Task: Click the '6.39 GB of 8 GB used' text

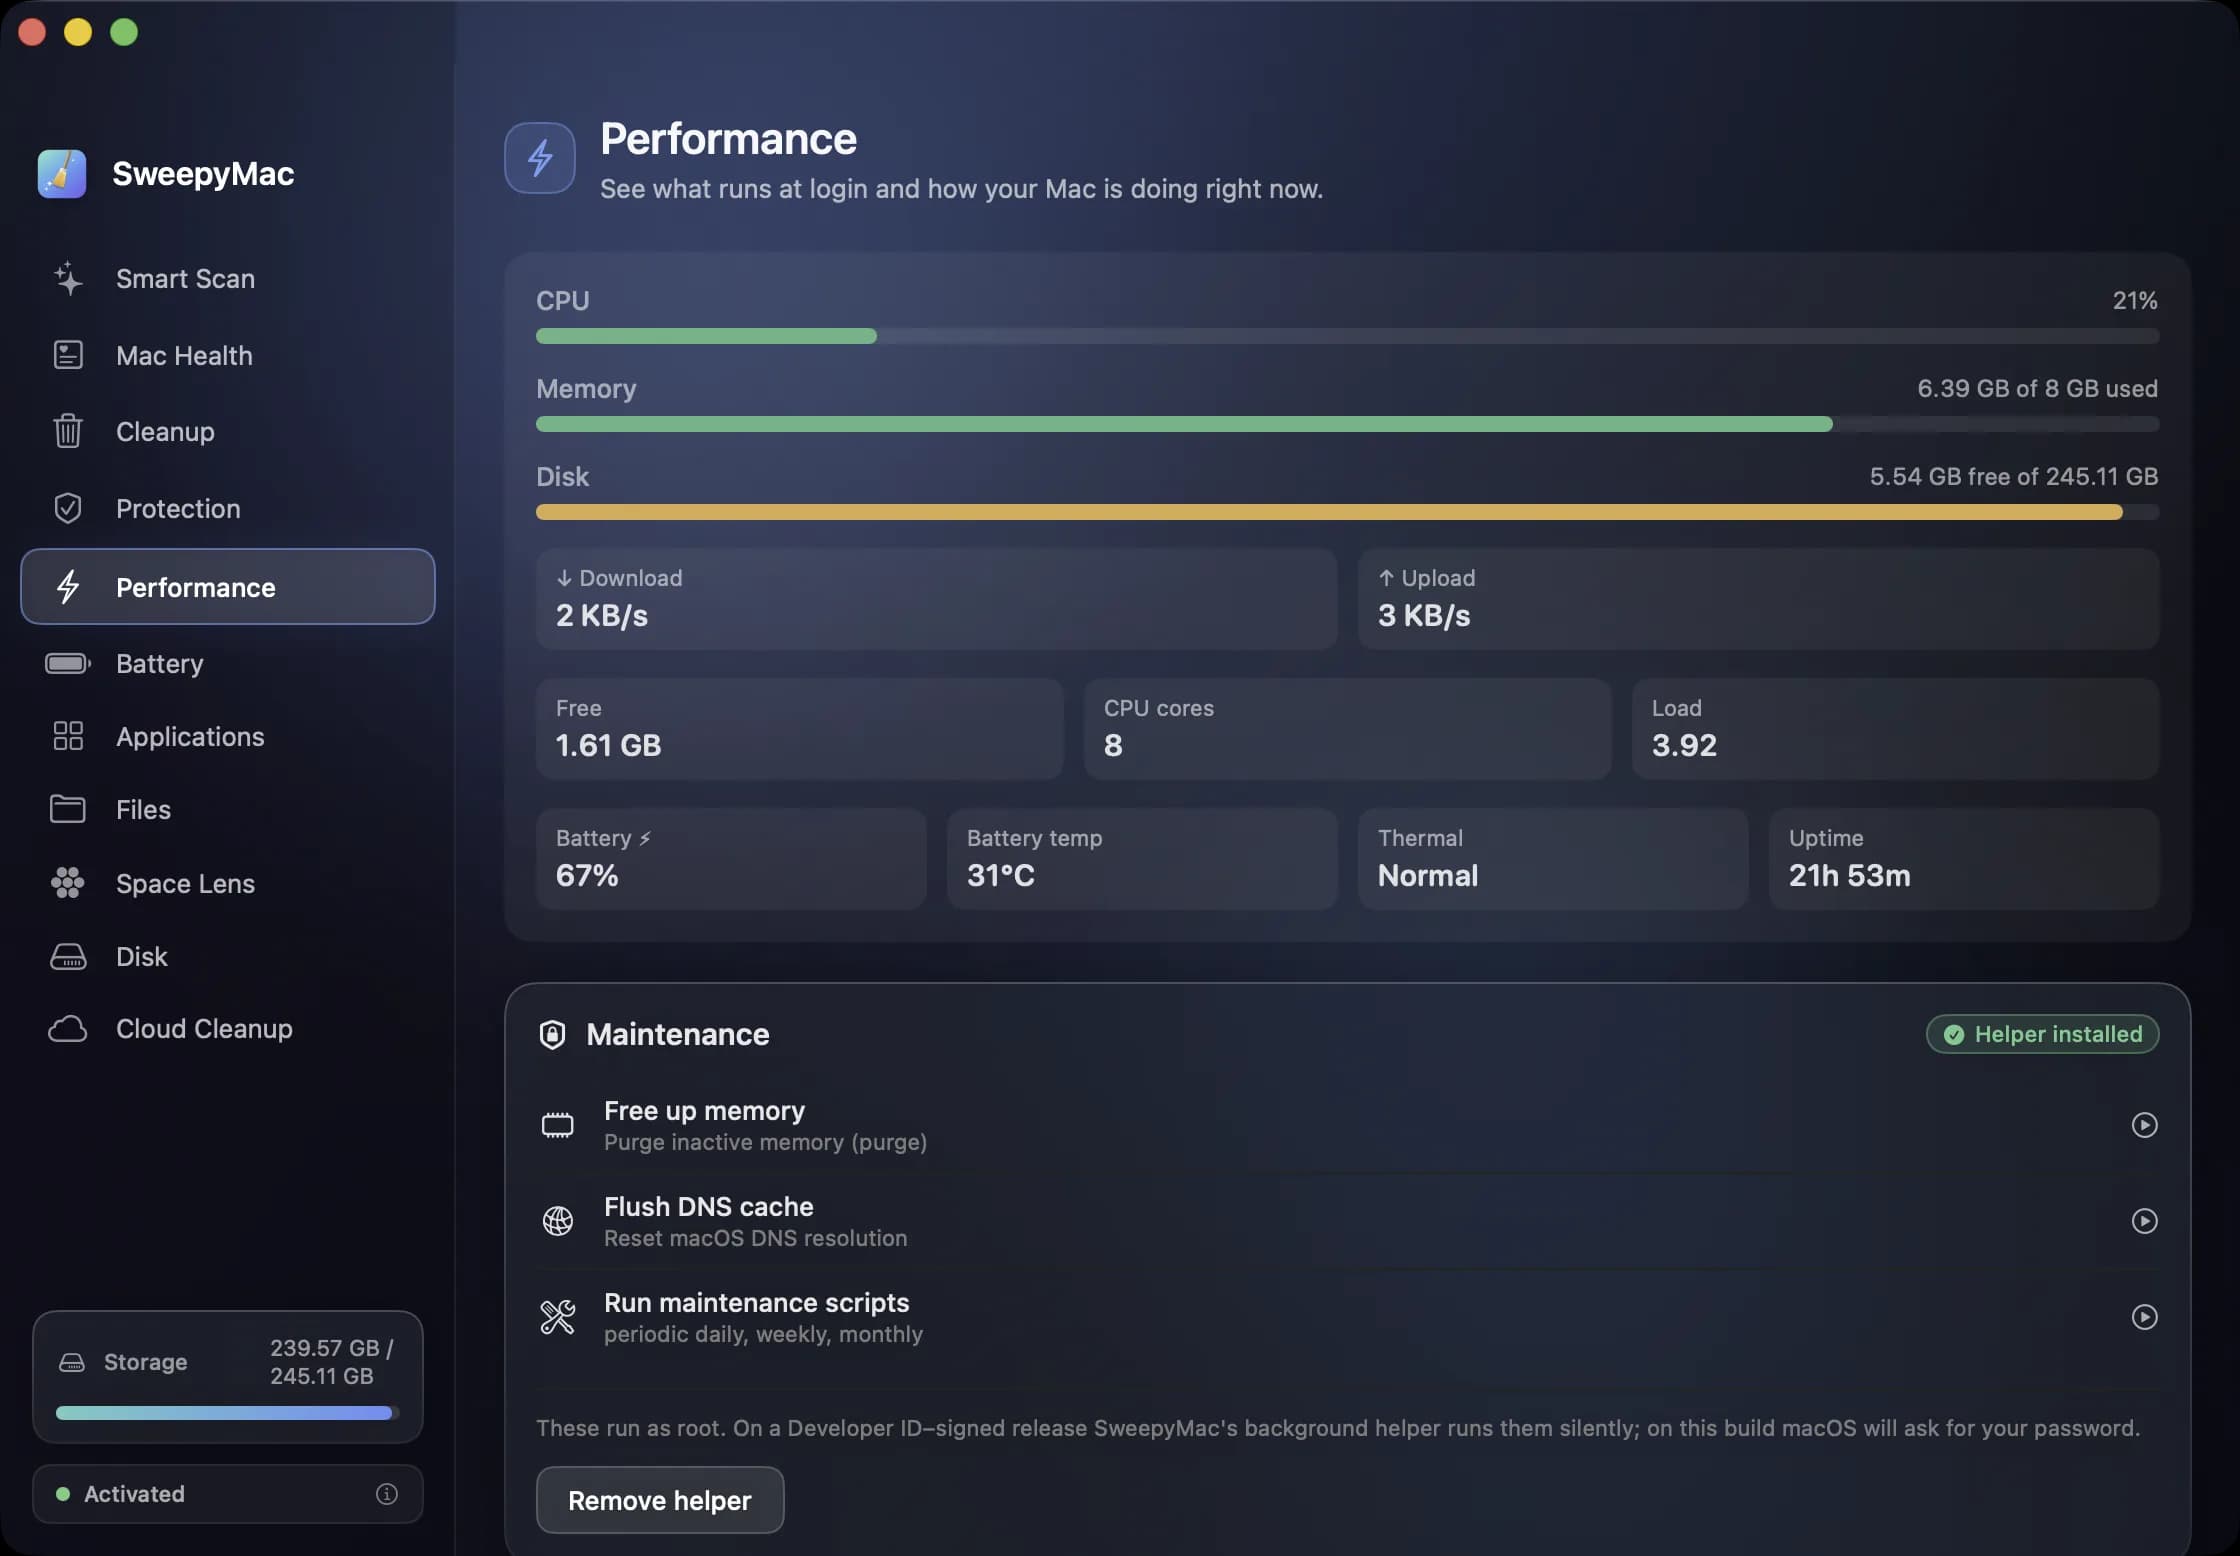Action: pyautogui.click(x=2037, y=388)
